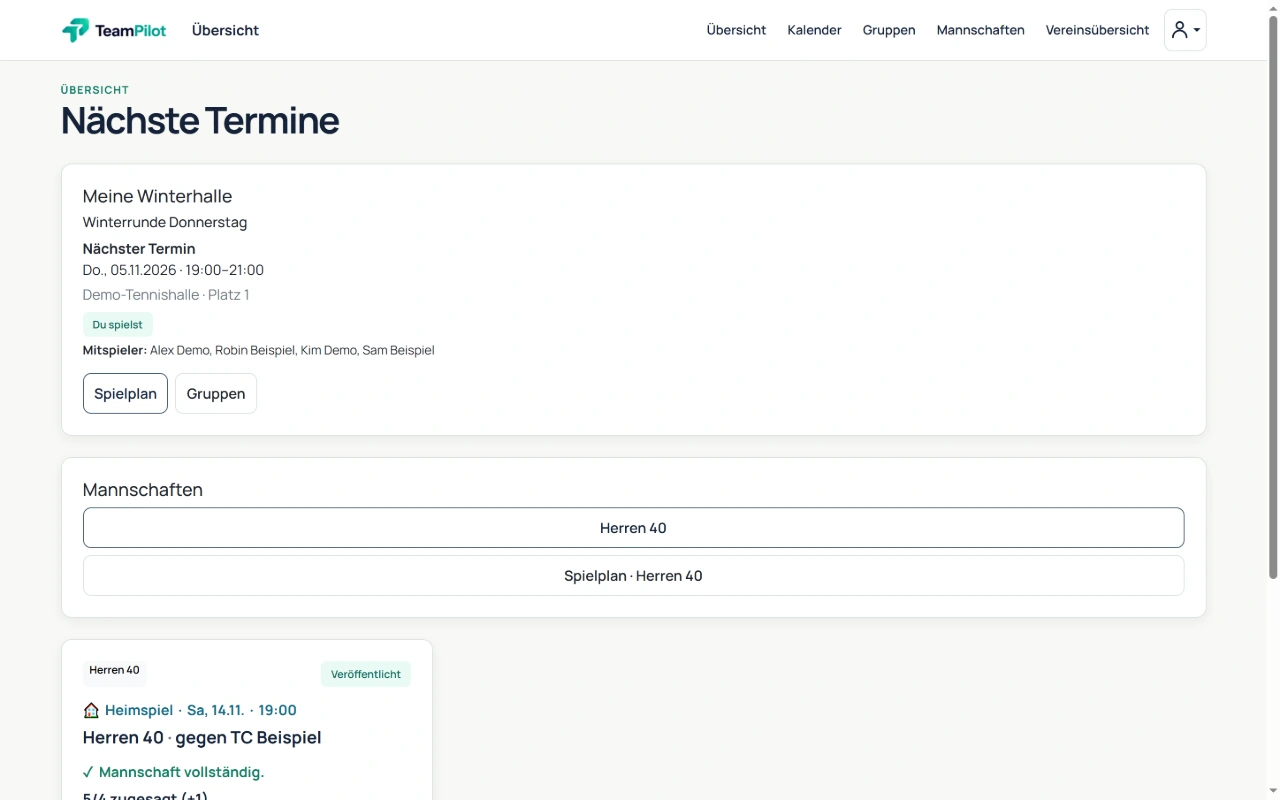
Task: Go to the Gruppen navigation item
Action: click(x=889, y=30)
